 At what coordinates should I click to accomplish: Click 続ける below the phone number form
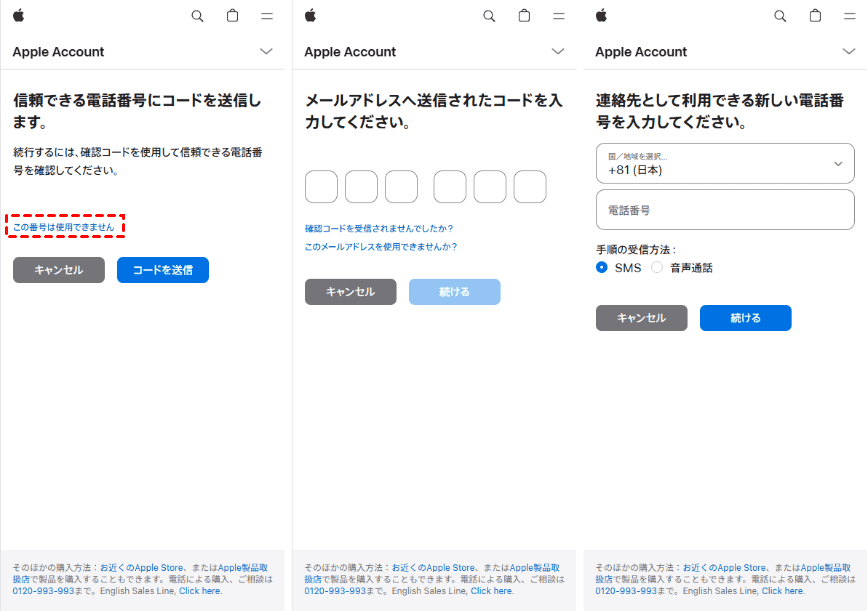tap(745, 318)
